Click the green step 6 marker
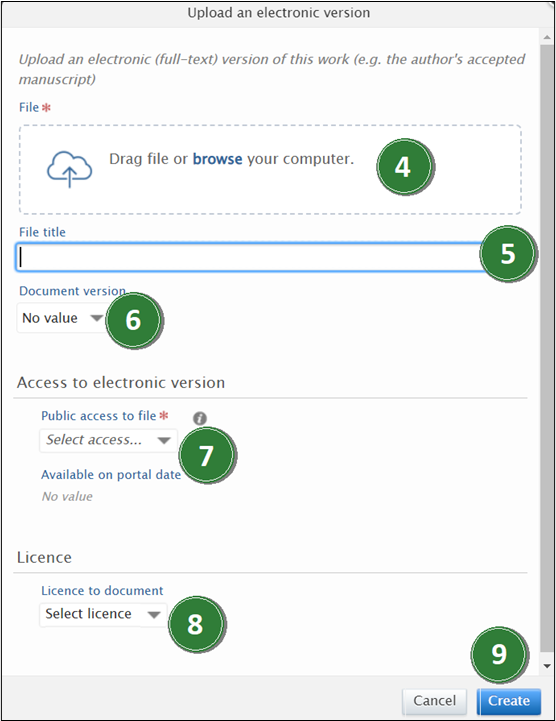The width and height of the screenshot is (556, 721). (133, 320)
